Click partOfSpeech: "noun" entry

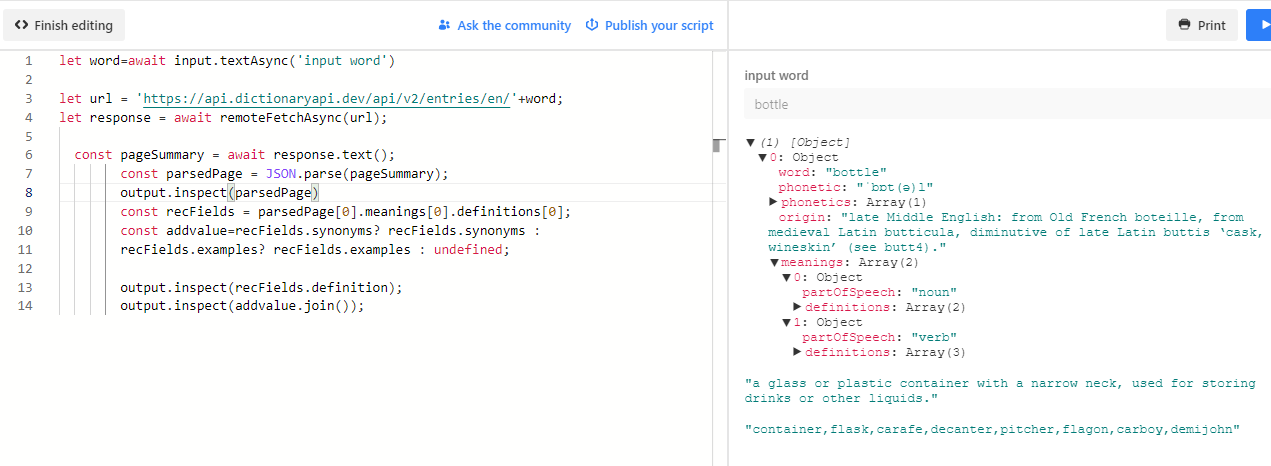(879, 292)
